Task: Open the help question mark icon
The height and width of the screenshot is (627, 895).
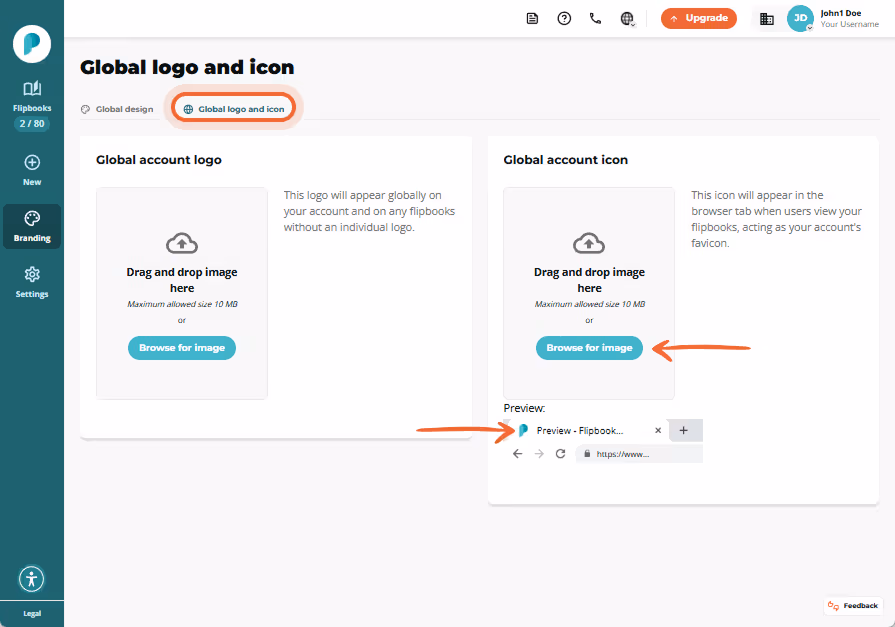Action: (x=564, y=19)
